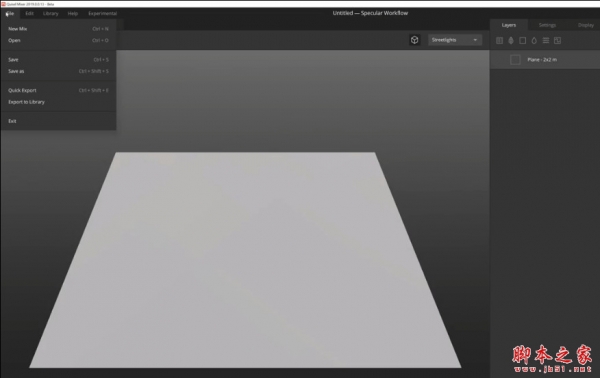Add a surface layer using the first Layers icon

(499, 41)
